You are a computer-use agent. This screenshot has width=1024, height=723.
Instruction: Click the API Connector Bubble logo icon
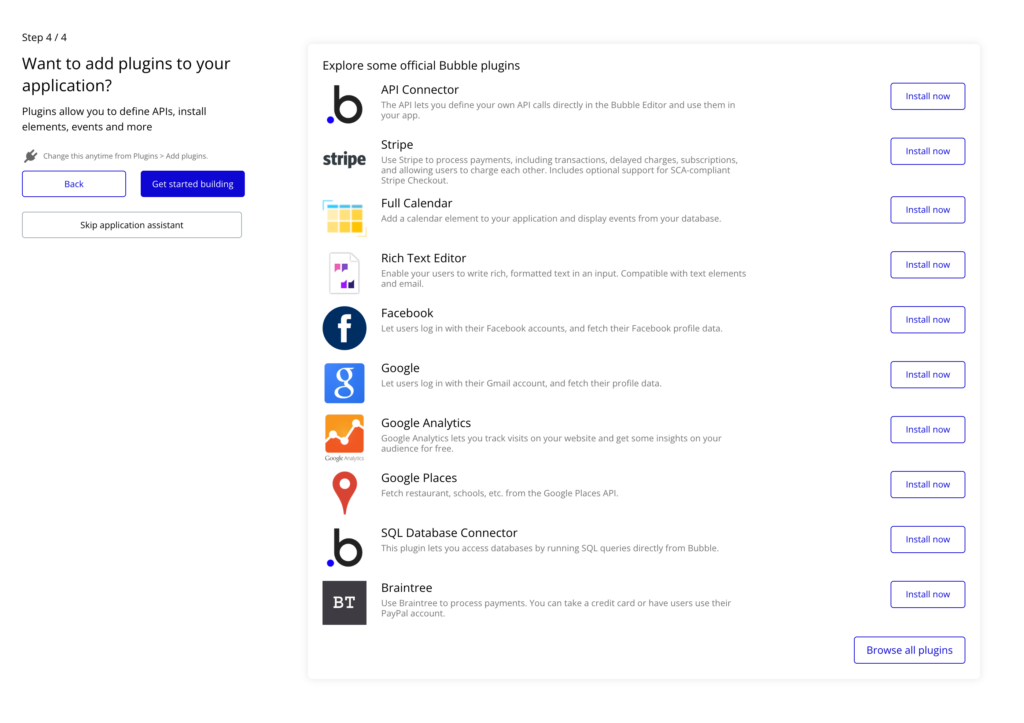[x=344, y=104]
